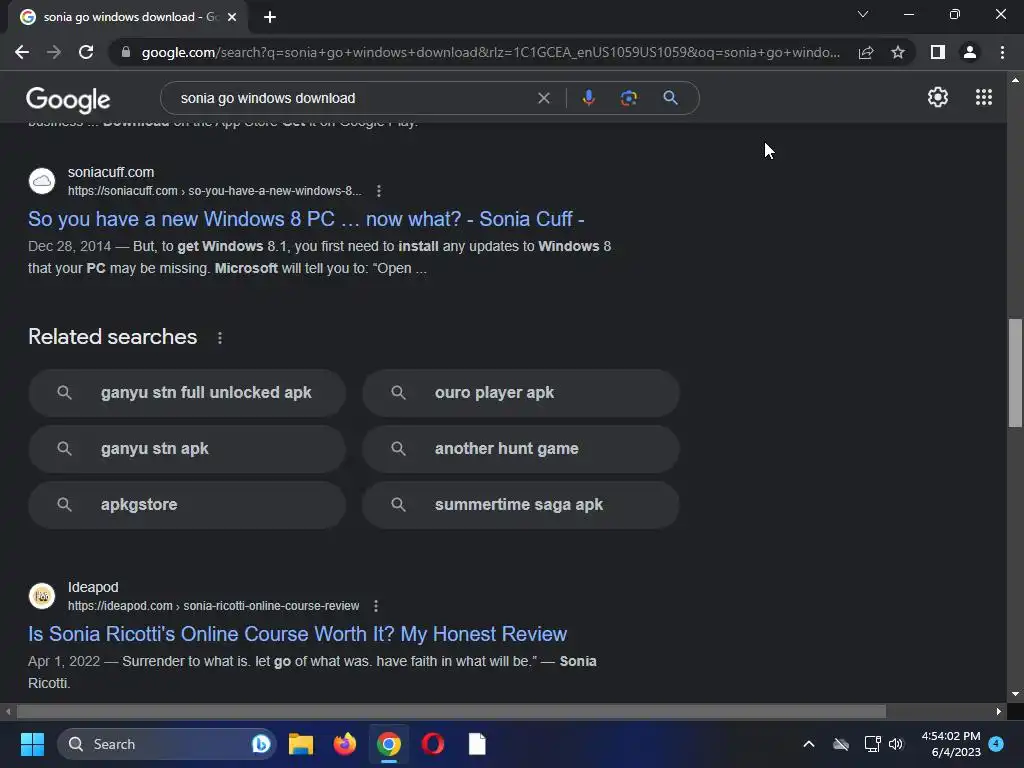
Task: Click the Ideapod site name
Action: coord(93,587)
